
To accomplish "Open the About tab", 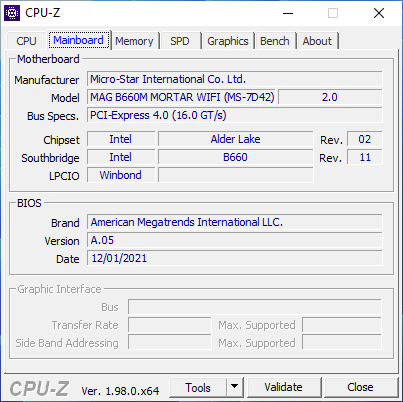I will tap(317, 41).
